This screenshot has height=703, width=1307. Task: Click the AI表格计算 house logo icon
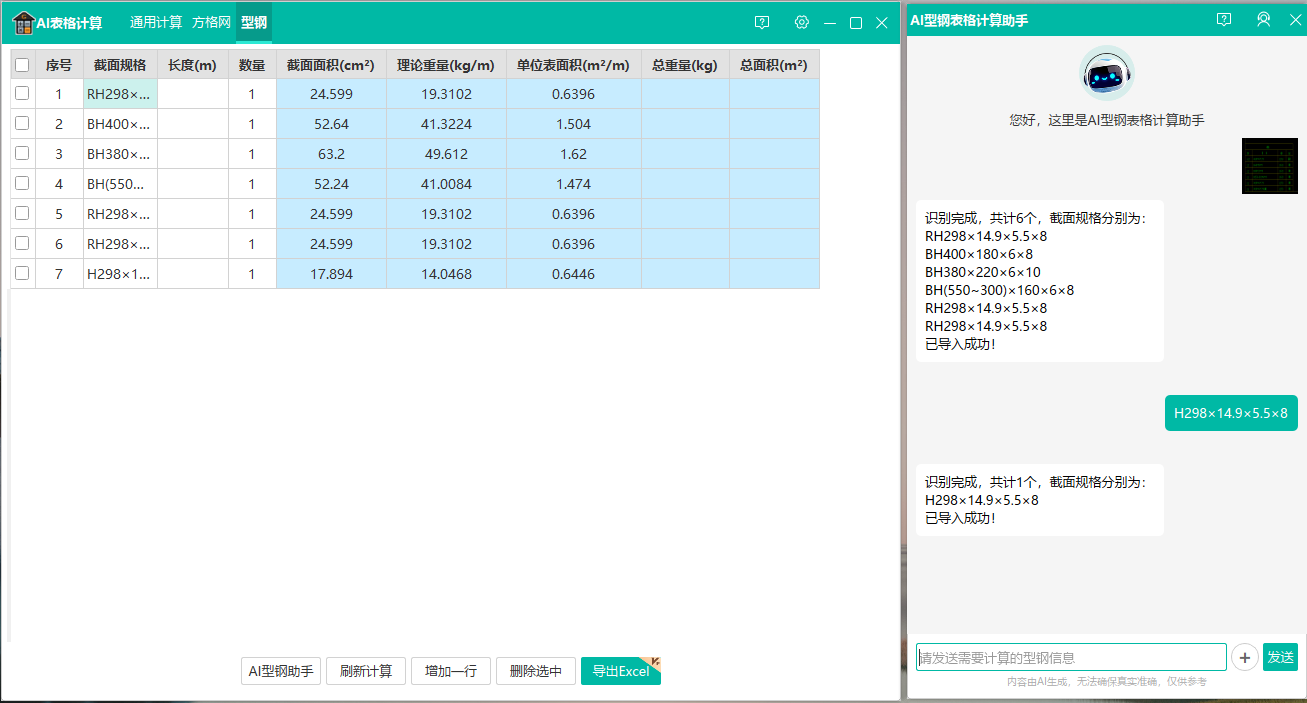point(23,23)
